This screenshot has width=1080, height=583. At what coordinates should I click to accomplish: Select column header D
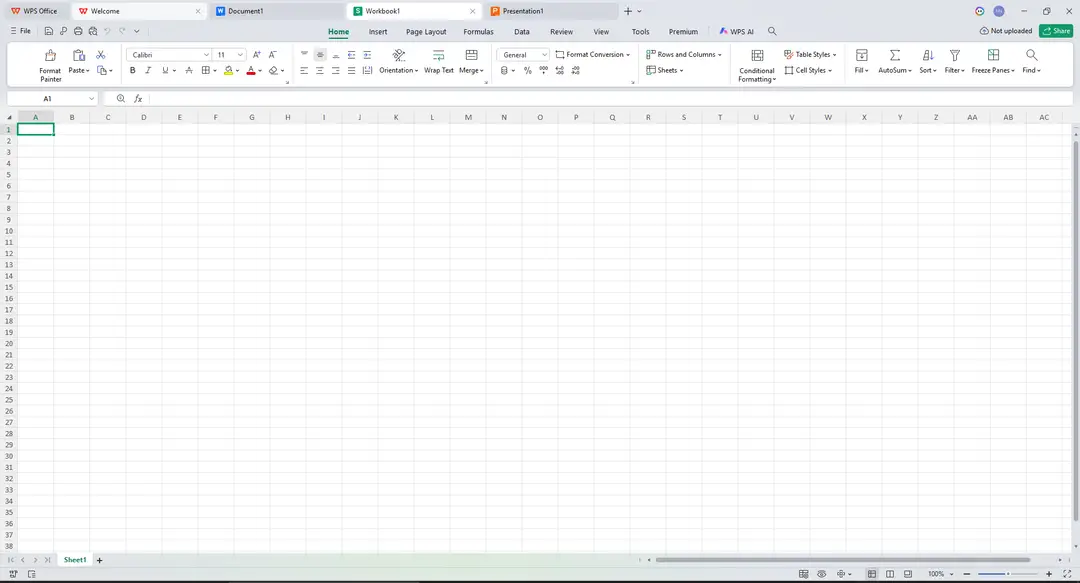[143, 117]
